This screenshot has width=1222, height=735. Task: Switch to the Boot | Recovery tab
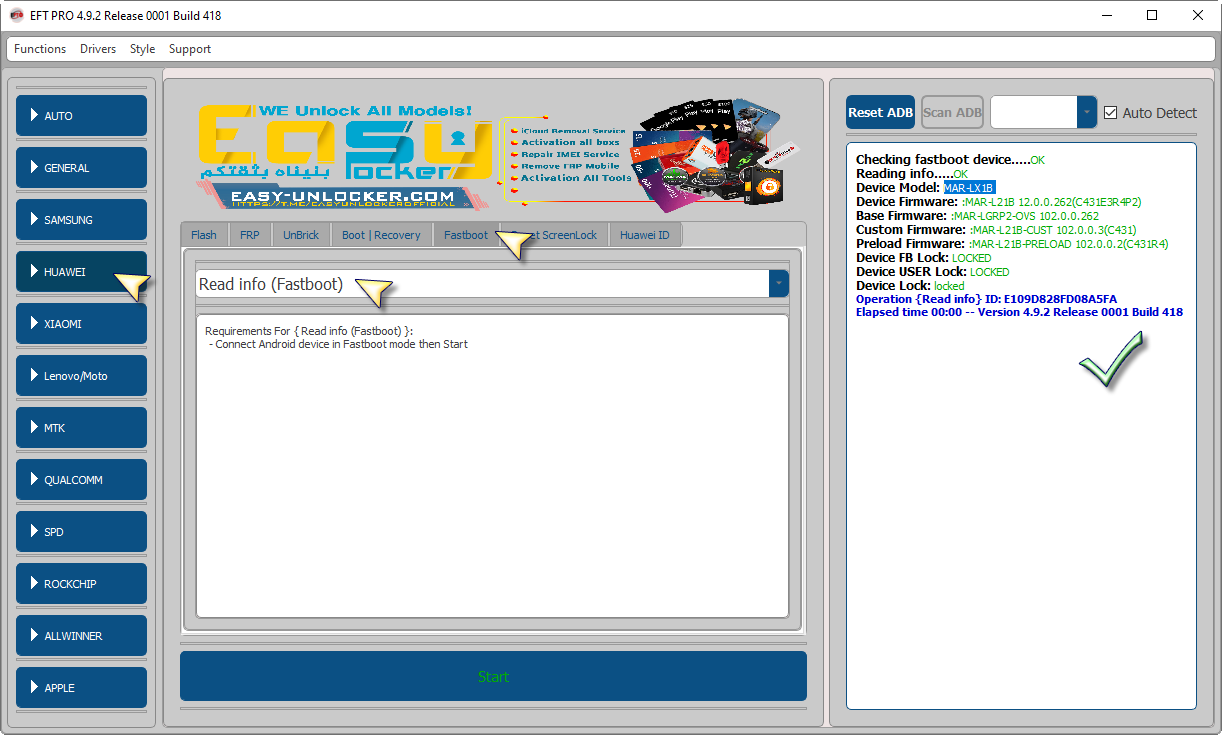(x=380, y=235)
